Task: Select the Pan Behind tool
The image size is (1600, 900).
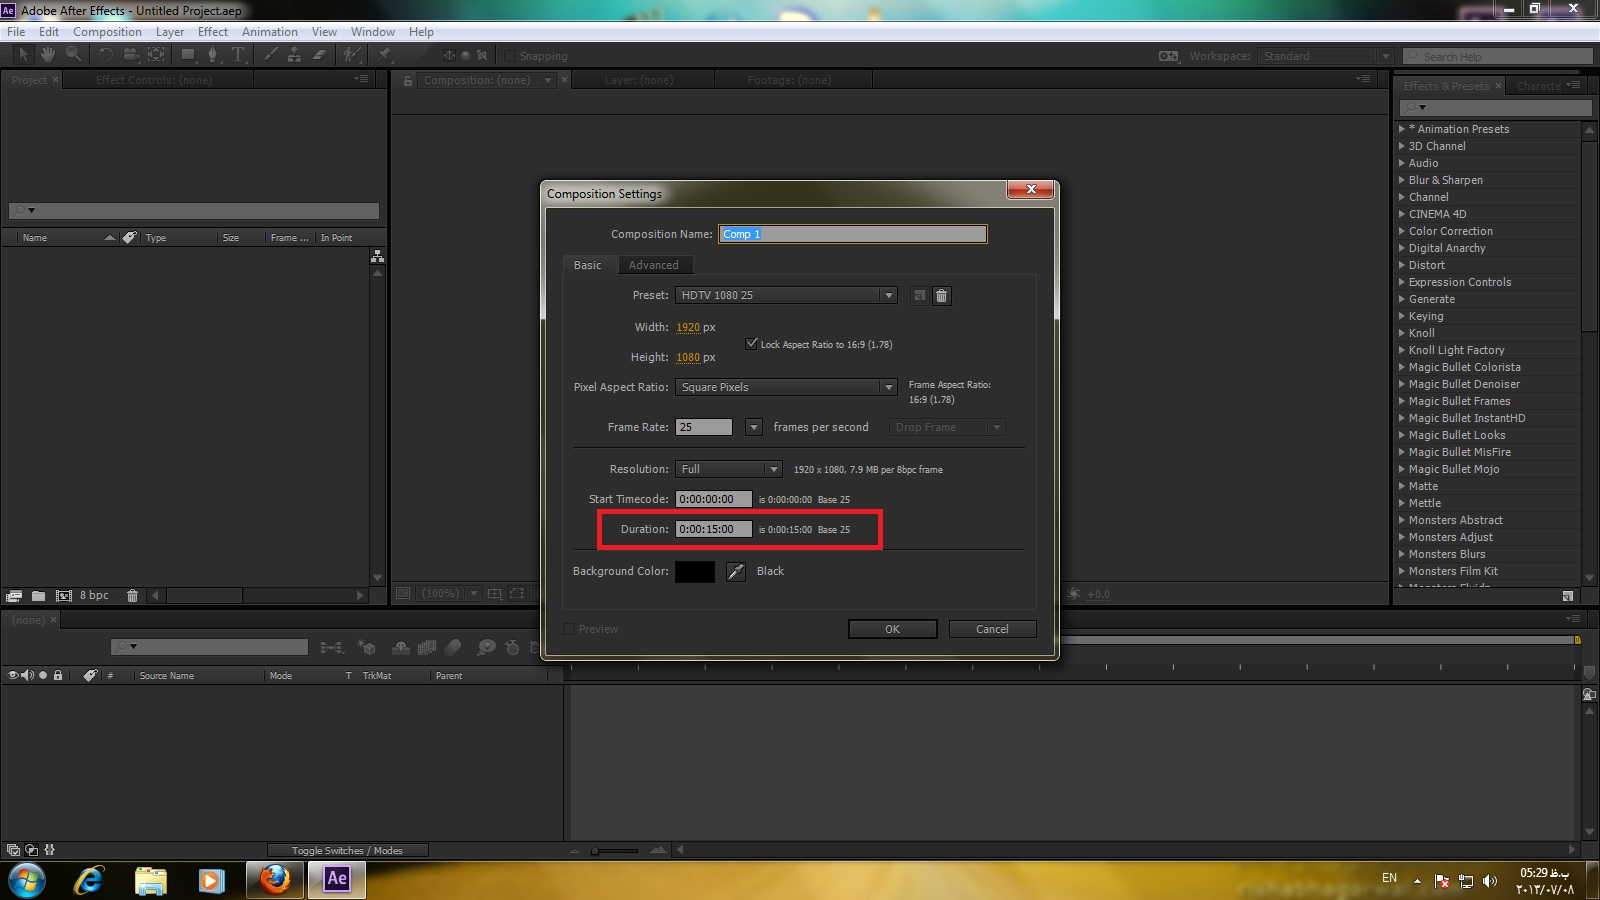Action: click(x=156, y=55)
